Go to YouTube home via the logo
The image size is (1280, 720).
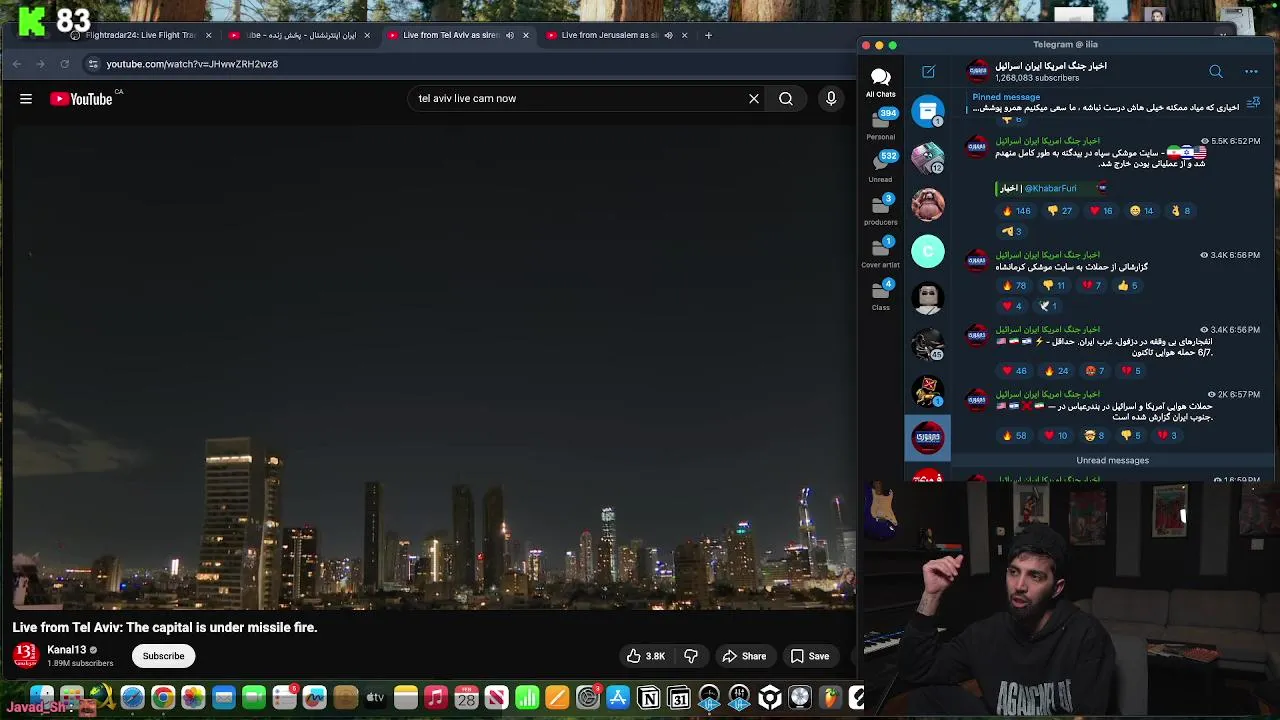pyautogui.click(x=81, y=99)
